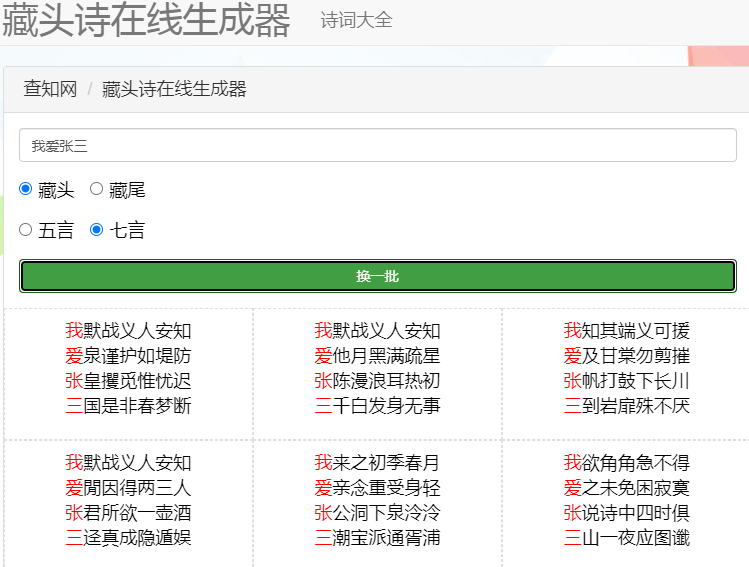Choose the 七言 poem format option
Screen dimensions: 749x567
pos(97,230)
